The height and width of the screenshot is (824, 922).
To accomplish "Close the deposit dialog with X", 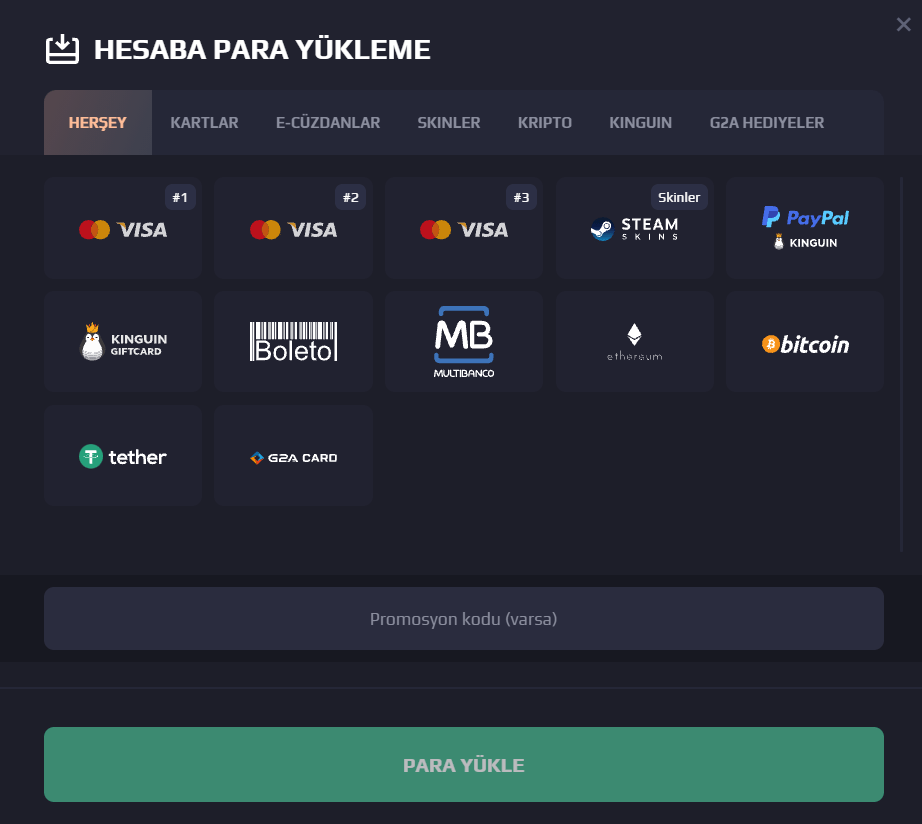I will (x=903, y=24).
